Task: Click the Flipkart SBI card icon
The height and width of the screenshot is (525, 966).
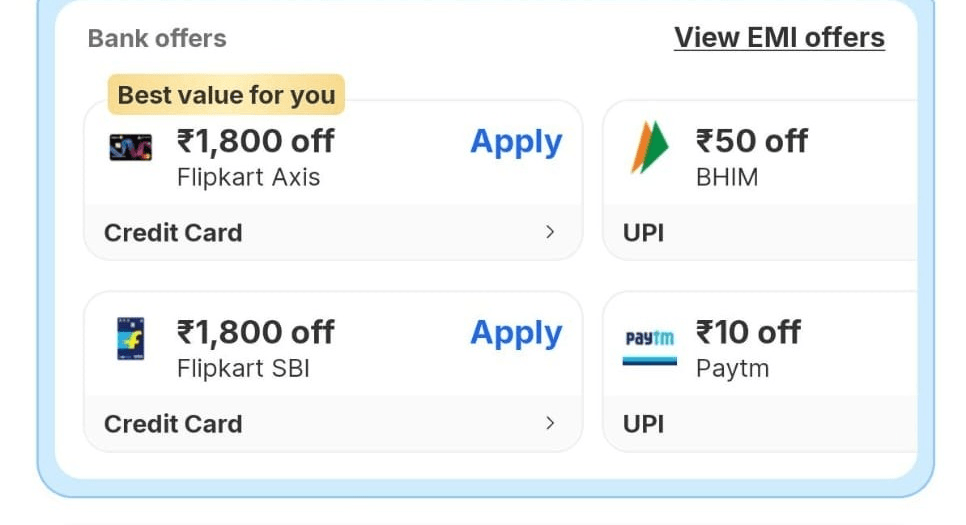Action: [x=130, y=339]
